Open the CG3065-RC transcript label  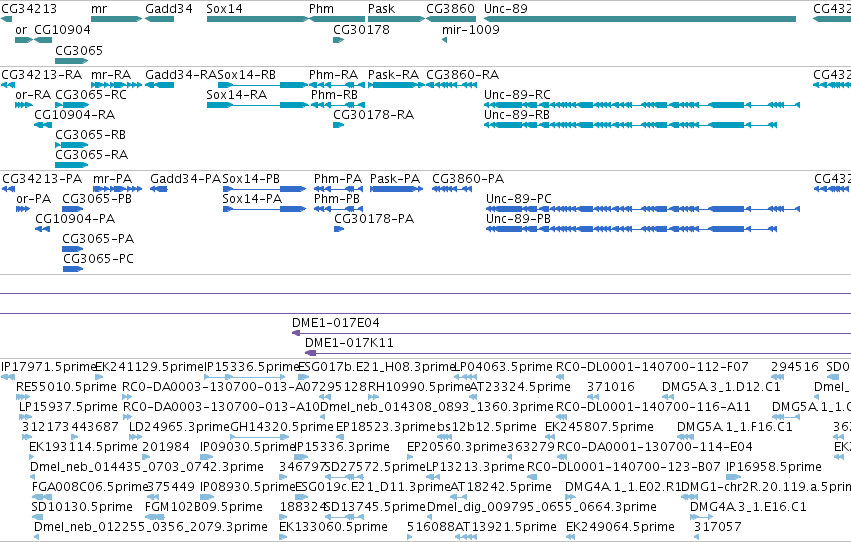click(91, 94)
